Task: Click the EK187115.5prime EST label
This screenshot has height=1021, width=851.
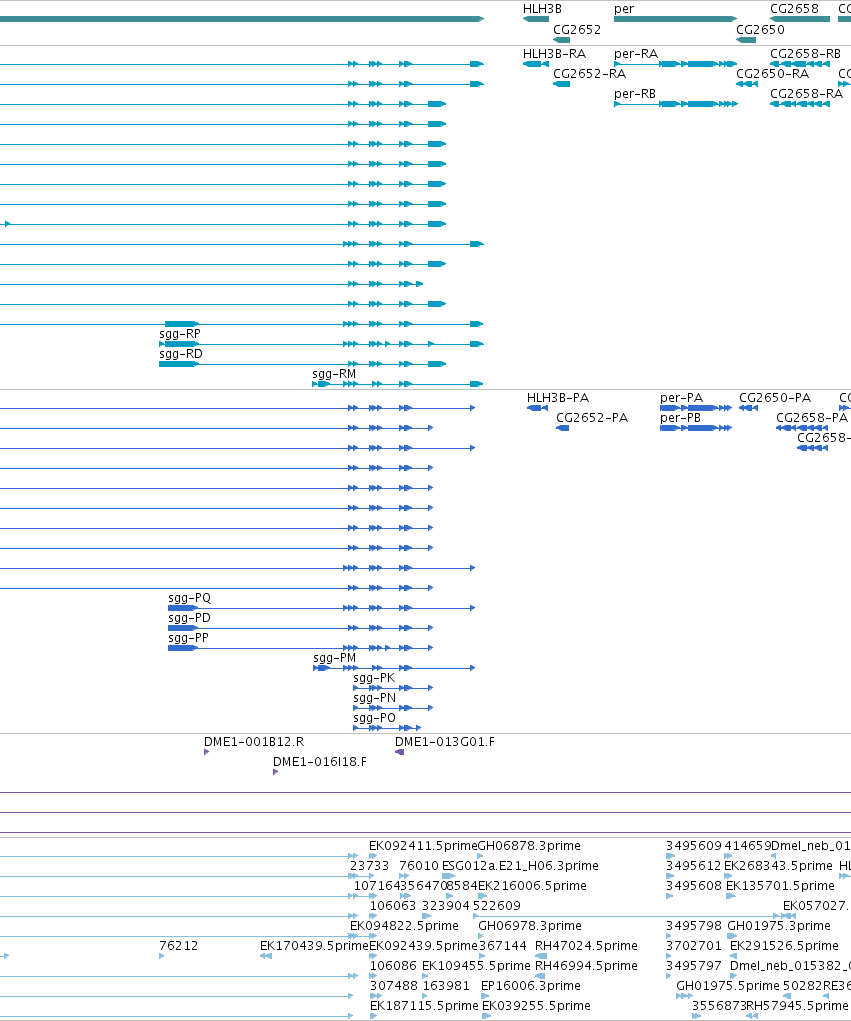Action: click(424, 1006)
